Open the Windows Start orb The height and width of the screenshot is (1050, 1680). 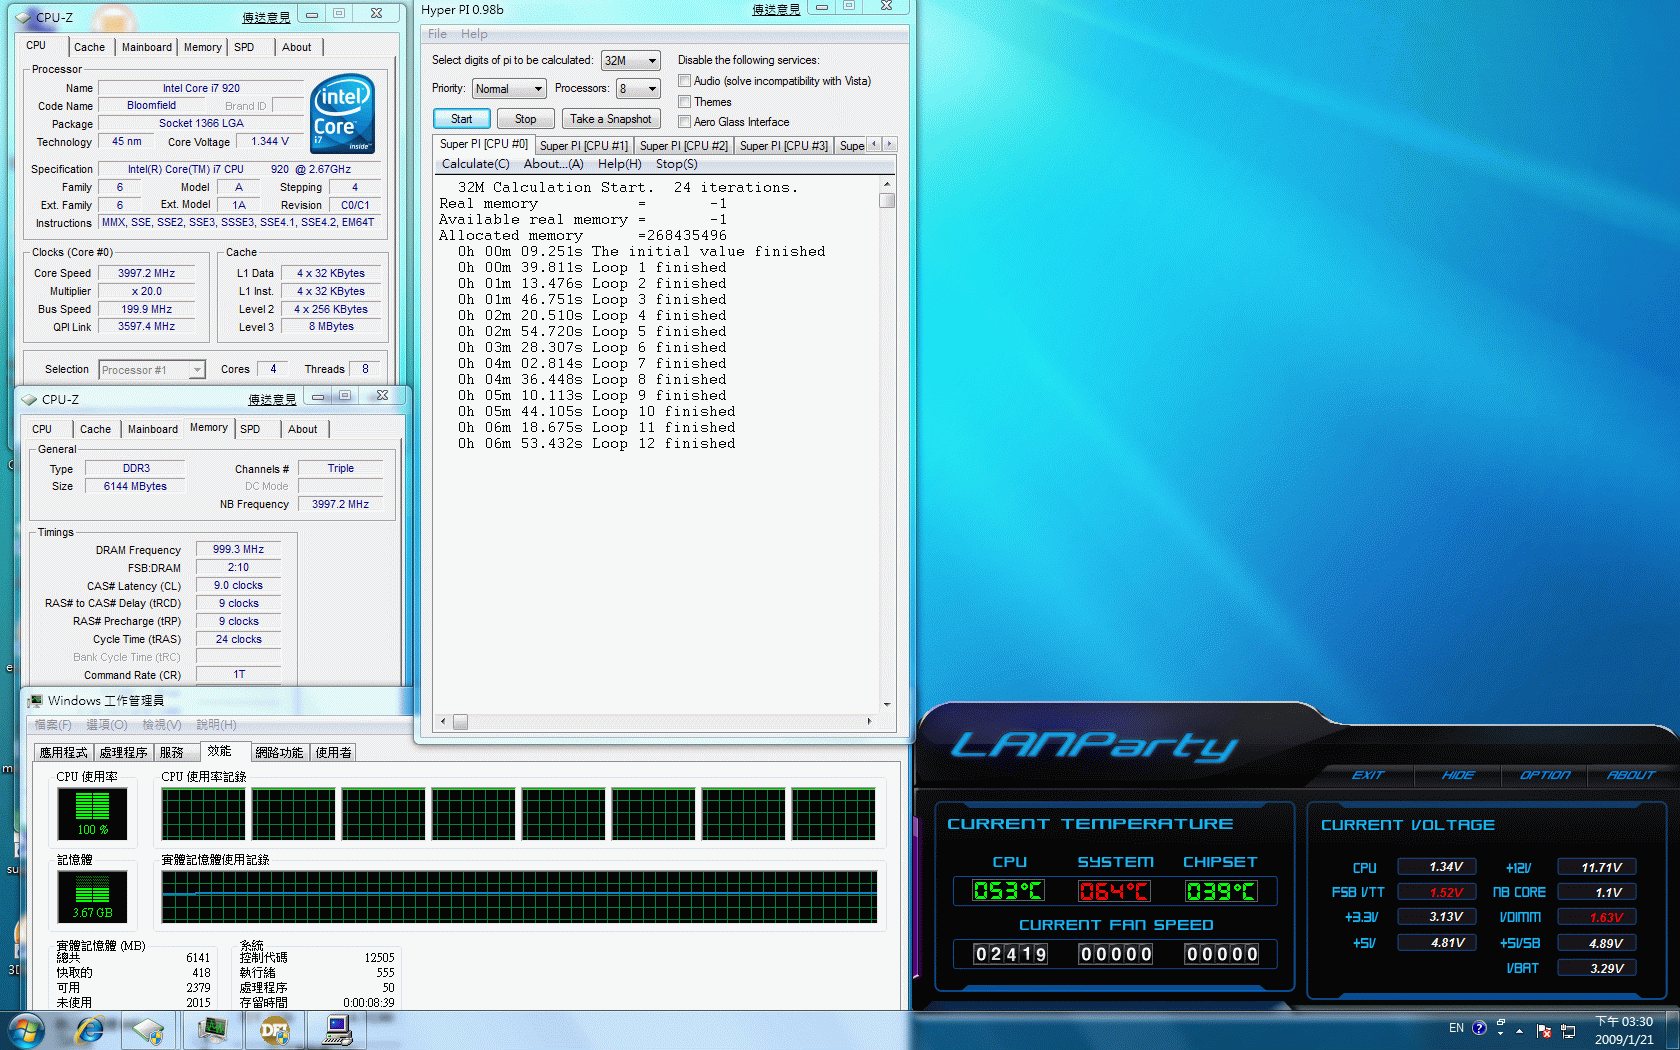pos(27,1030)
